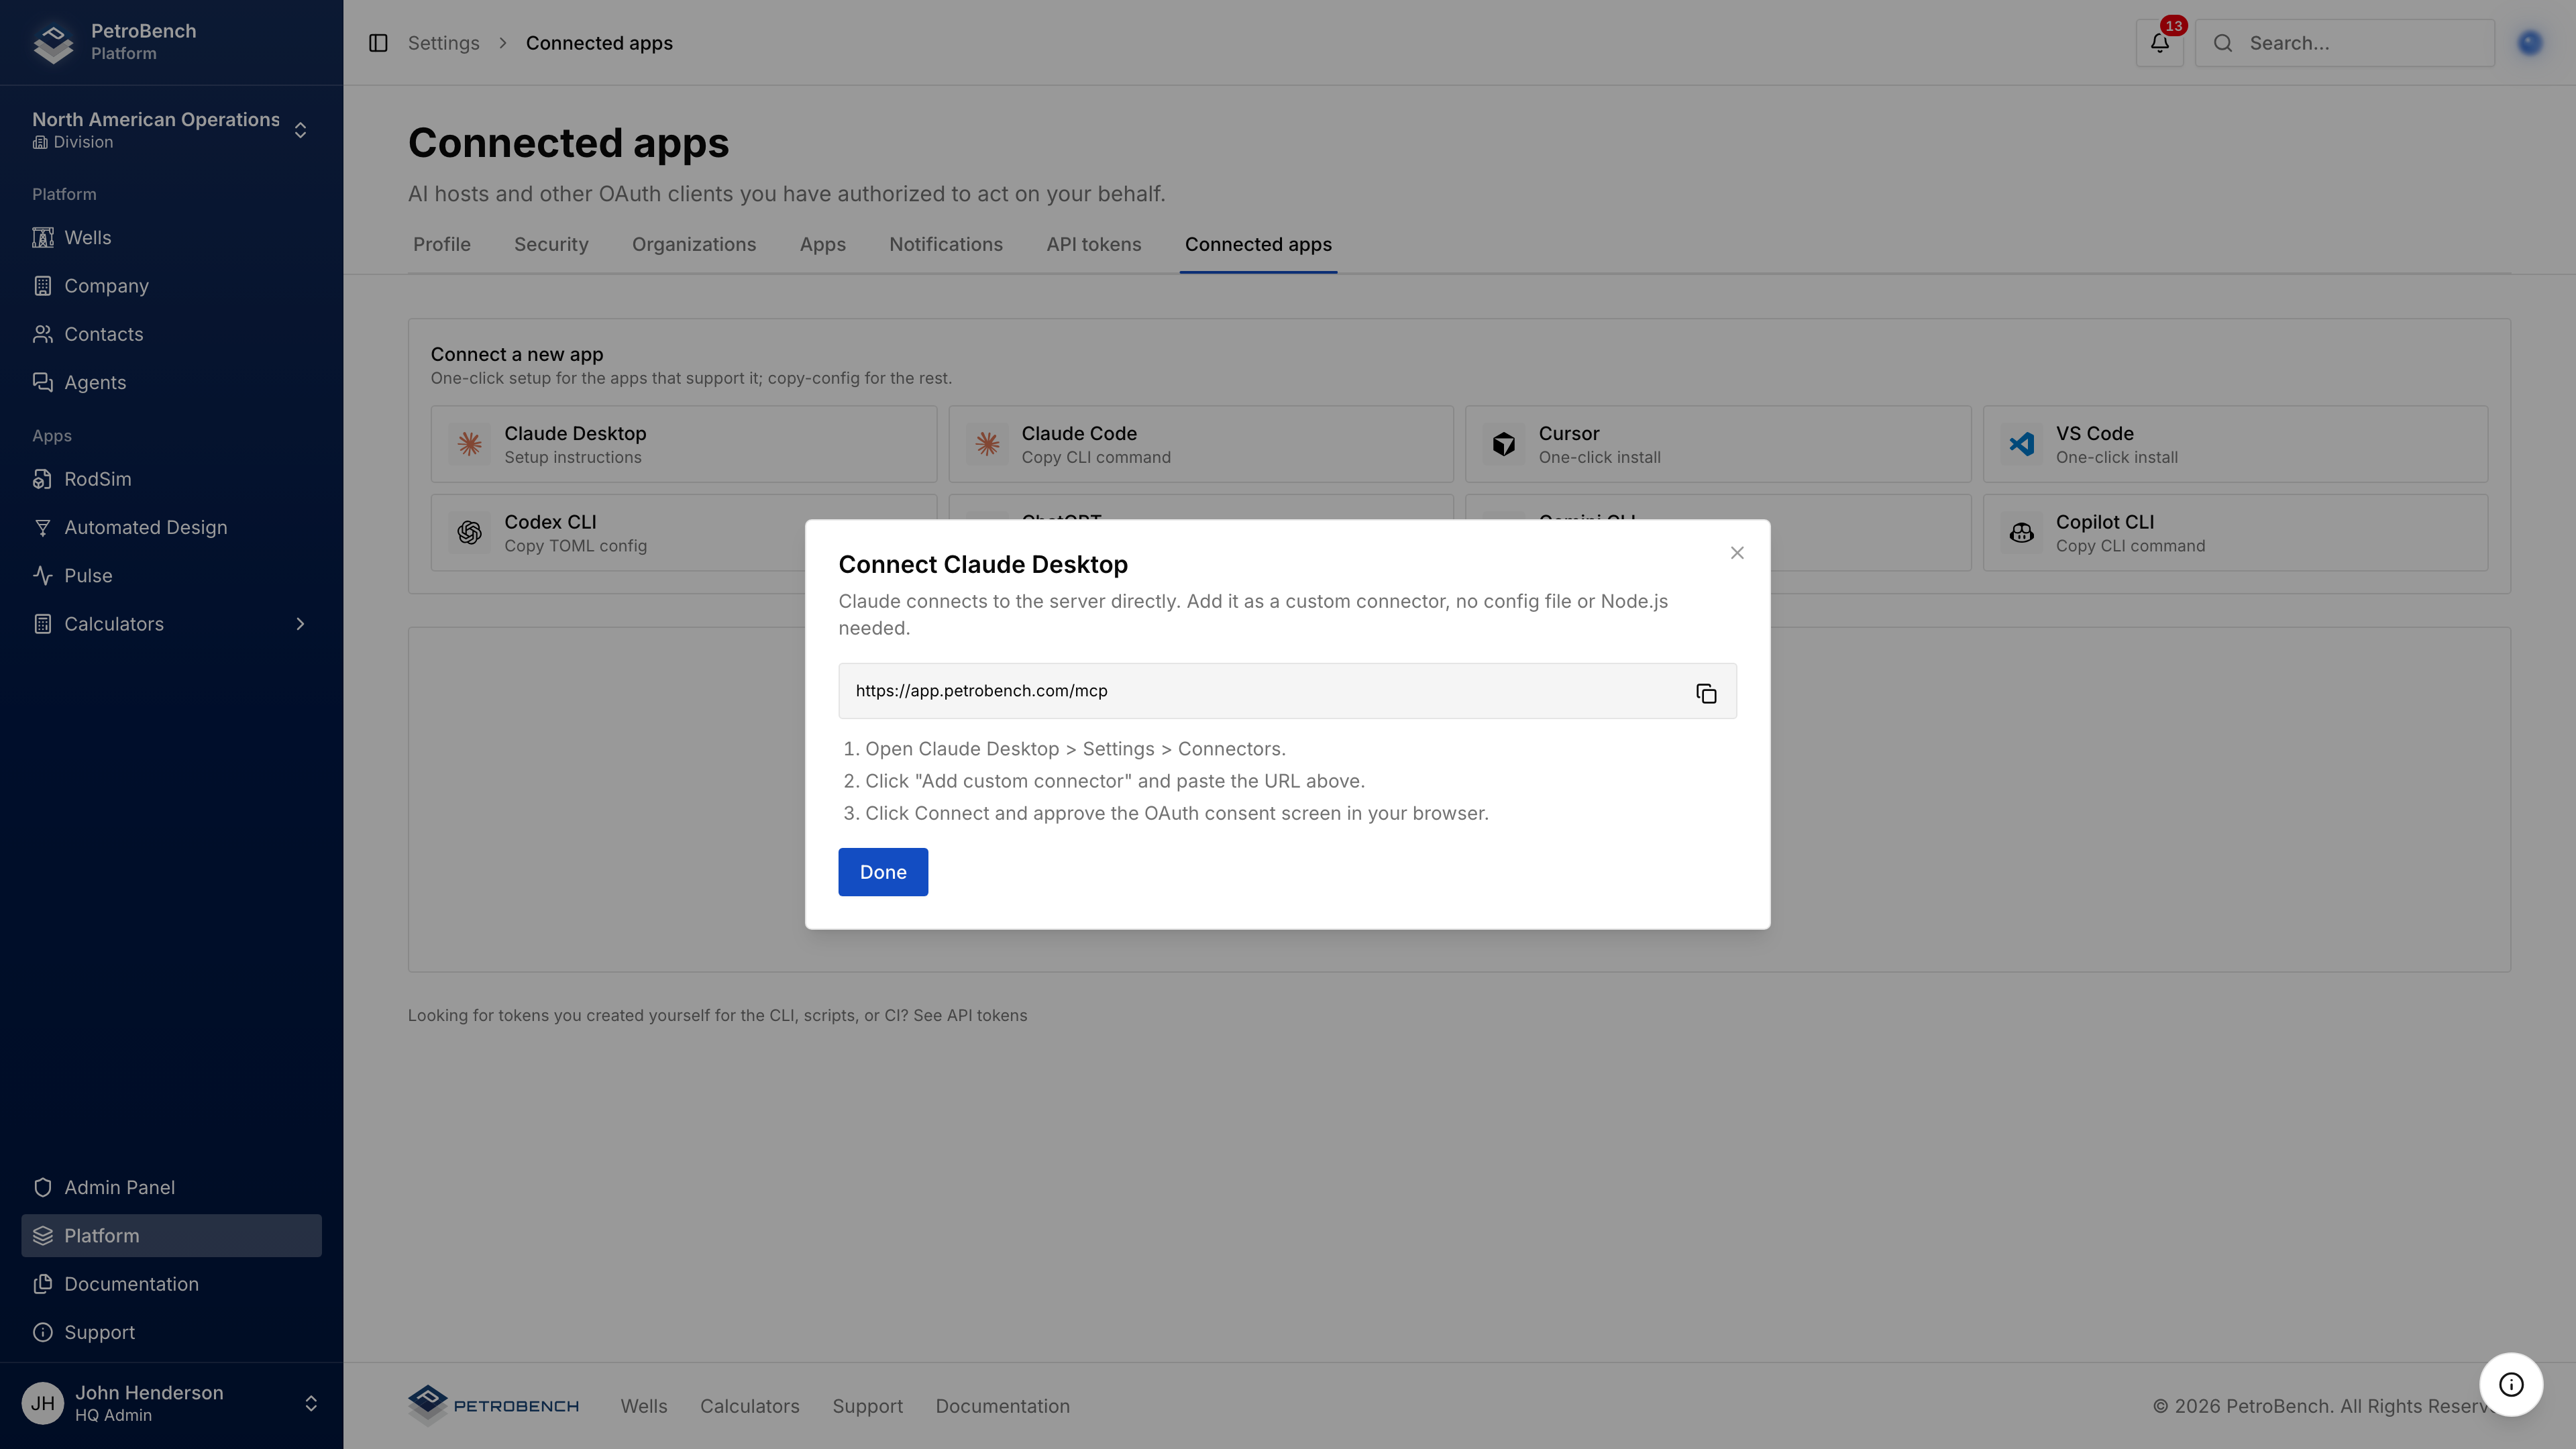Follow the See API tokens link
The image size is (2576, 1449).
tap(970, 1015)
